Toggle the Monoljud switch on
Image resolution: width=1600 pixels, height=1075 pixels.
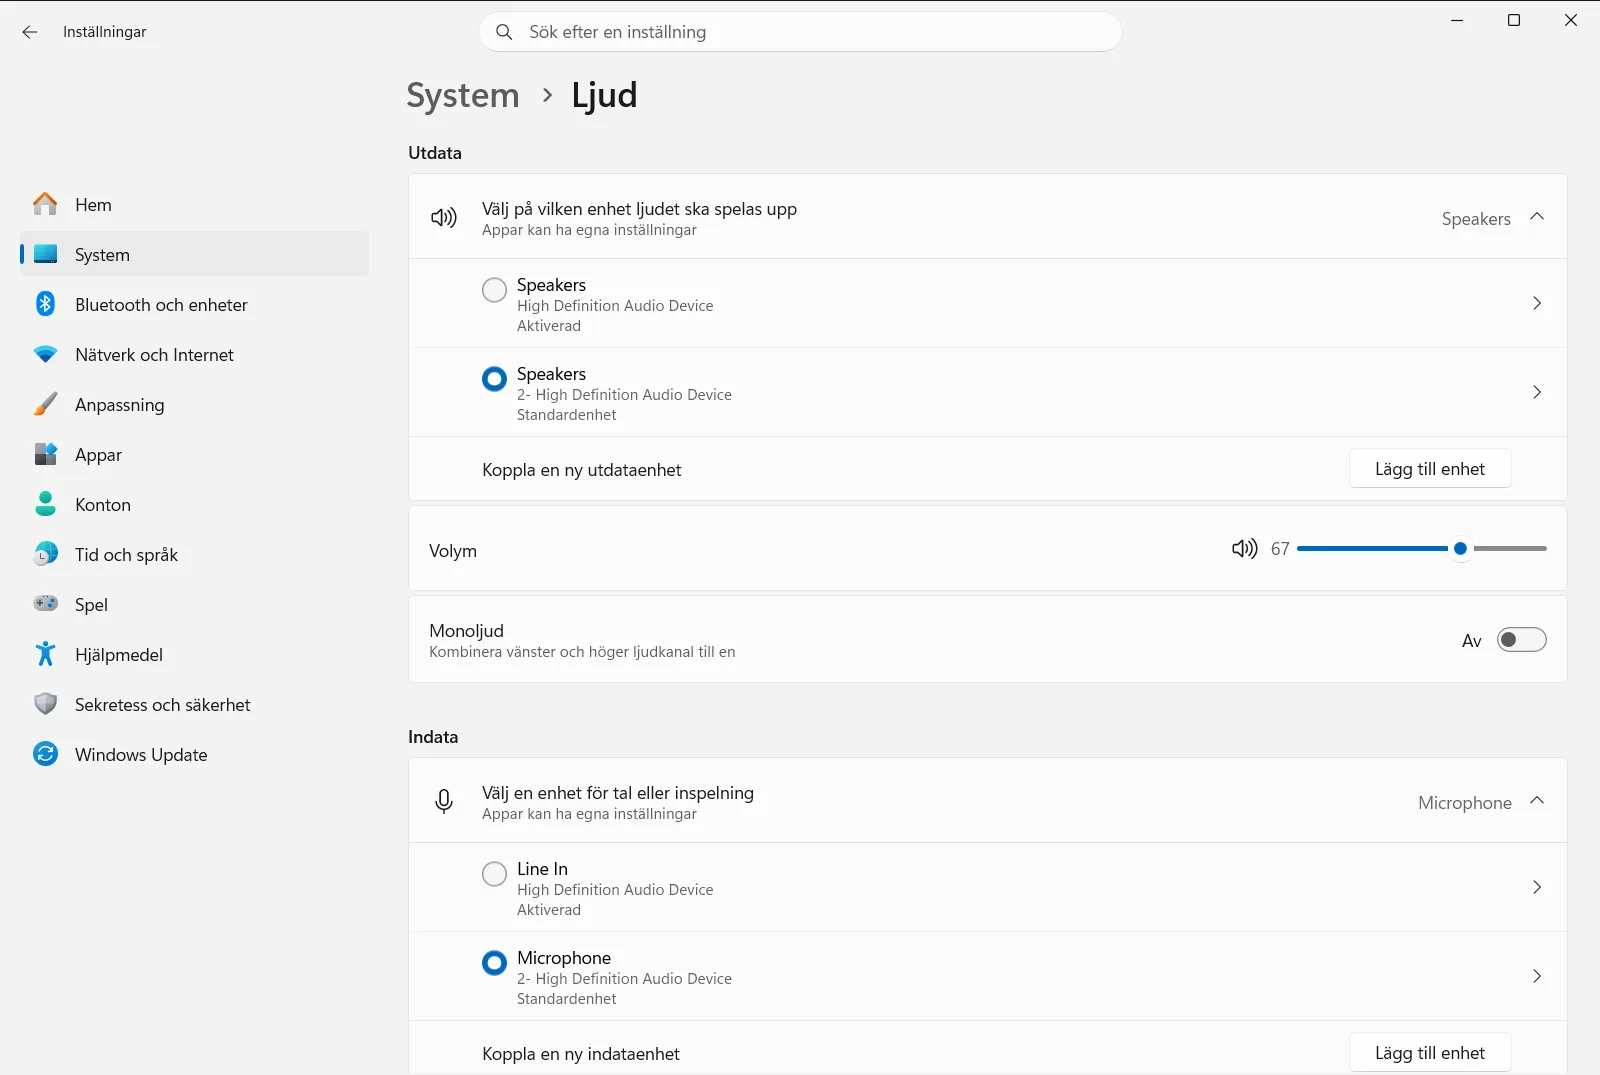click(1521, 640)
